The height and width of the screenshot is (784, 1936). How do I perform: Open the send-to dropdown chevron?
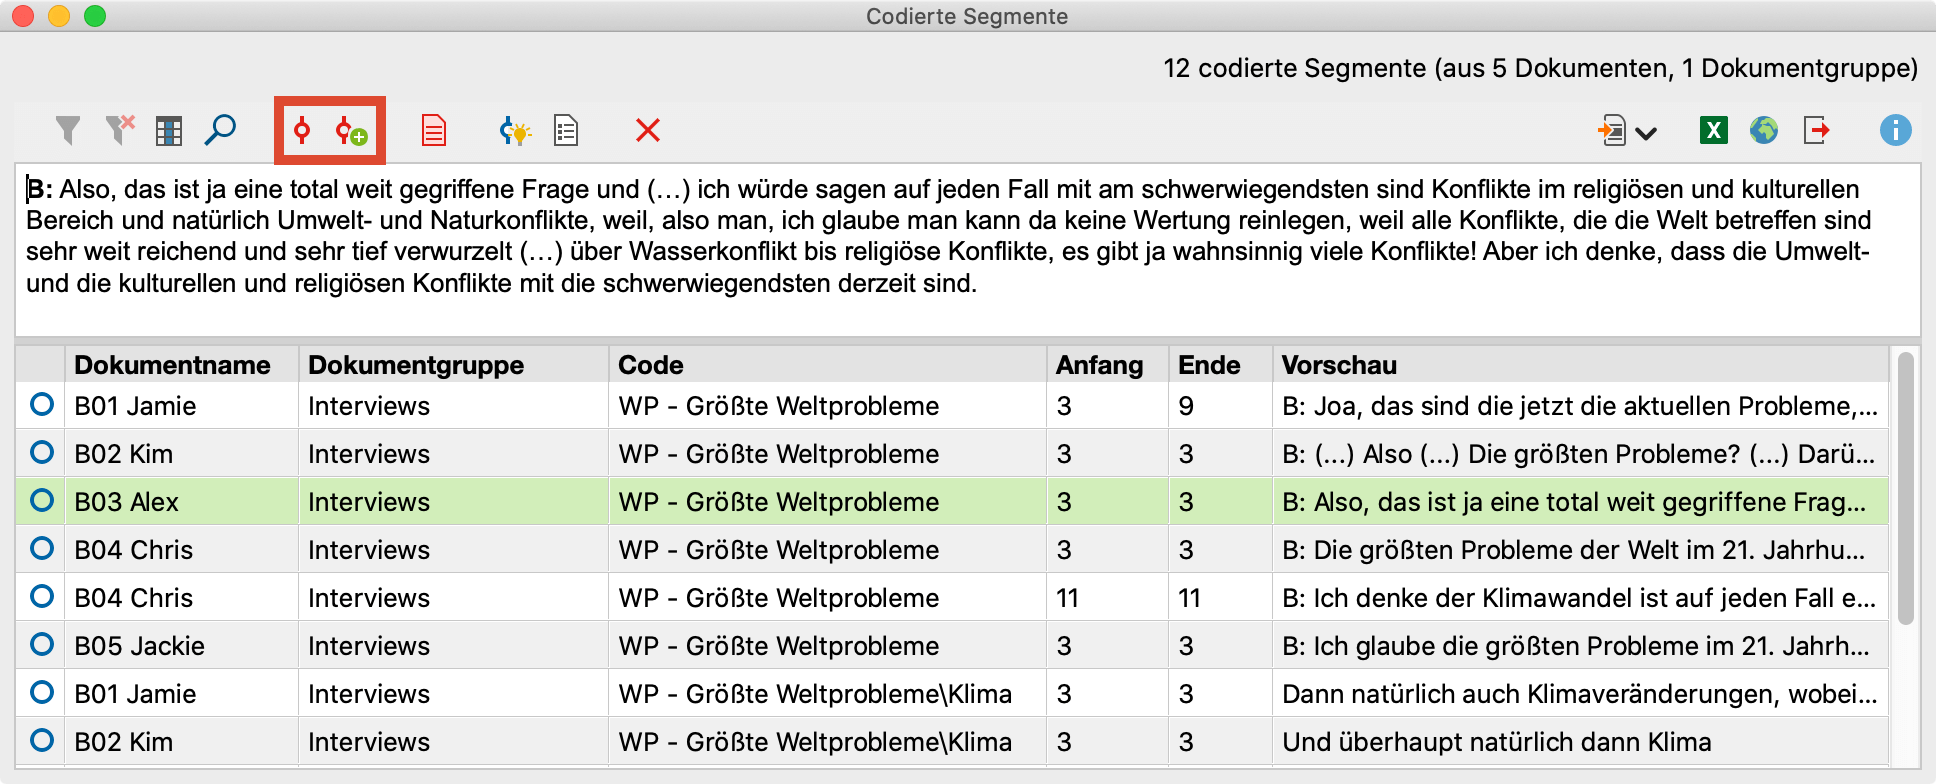pyautogui.click(x=1646, y=130)
